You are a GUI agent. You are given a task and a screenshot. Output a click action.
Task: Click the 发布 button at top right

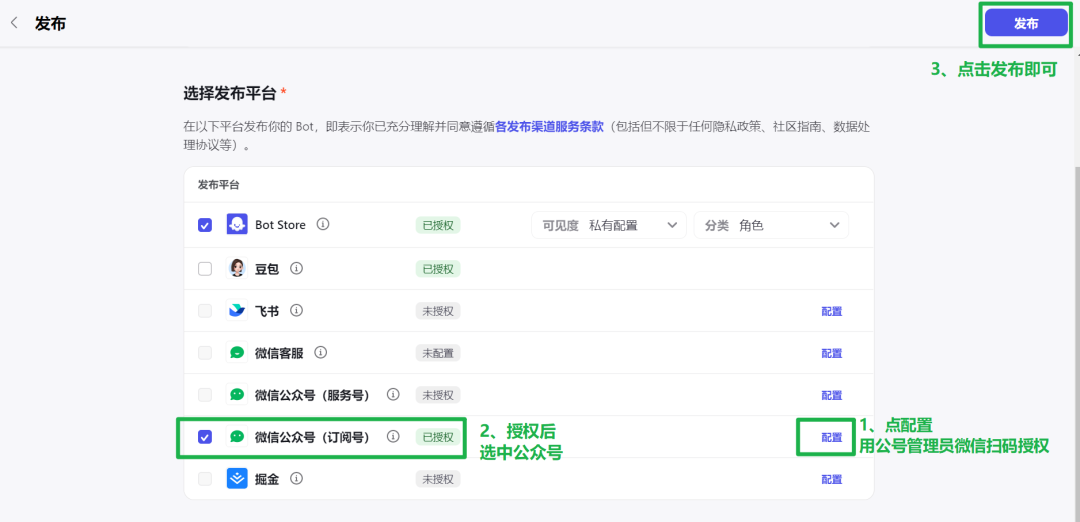1026,23
